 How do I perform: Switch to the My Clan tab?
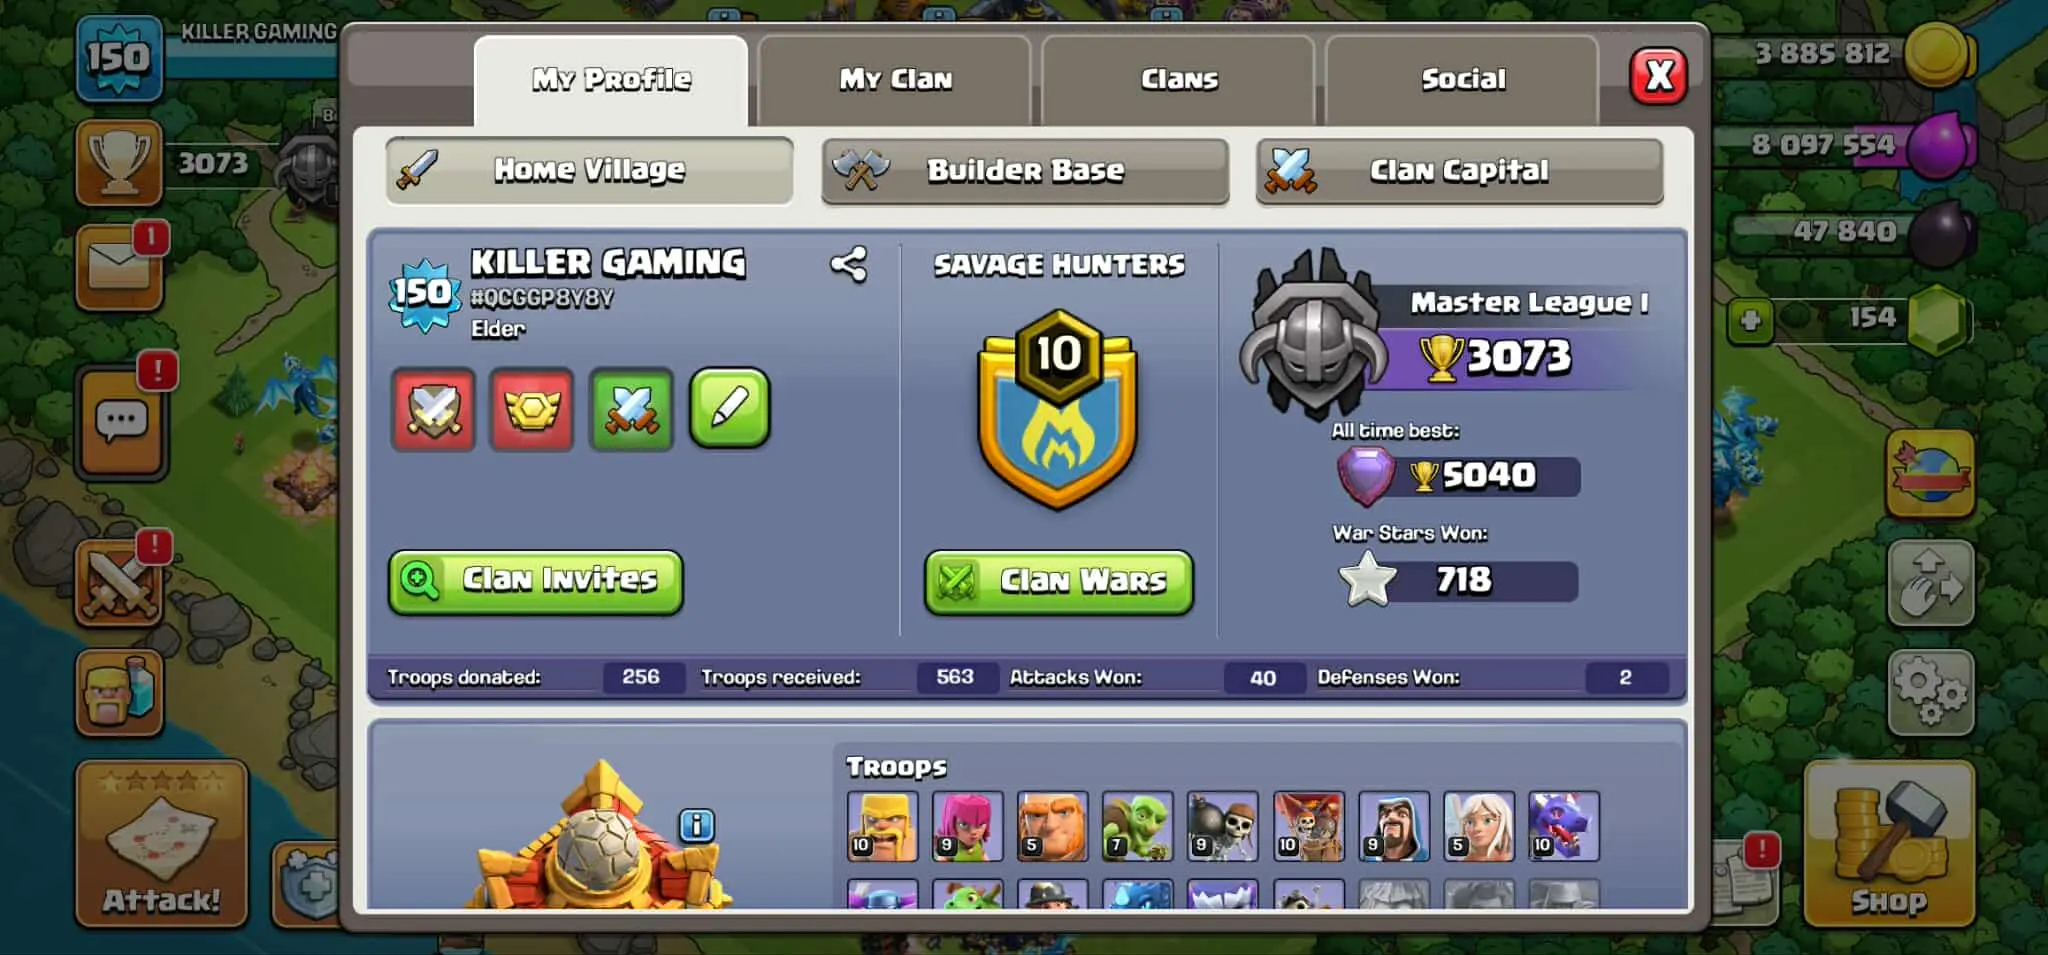click(895, 79)
